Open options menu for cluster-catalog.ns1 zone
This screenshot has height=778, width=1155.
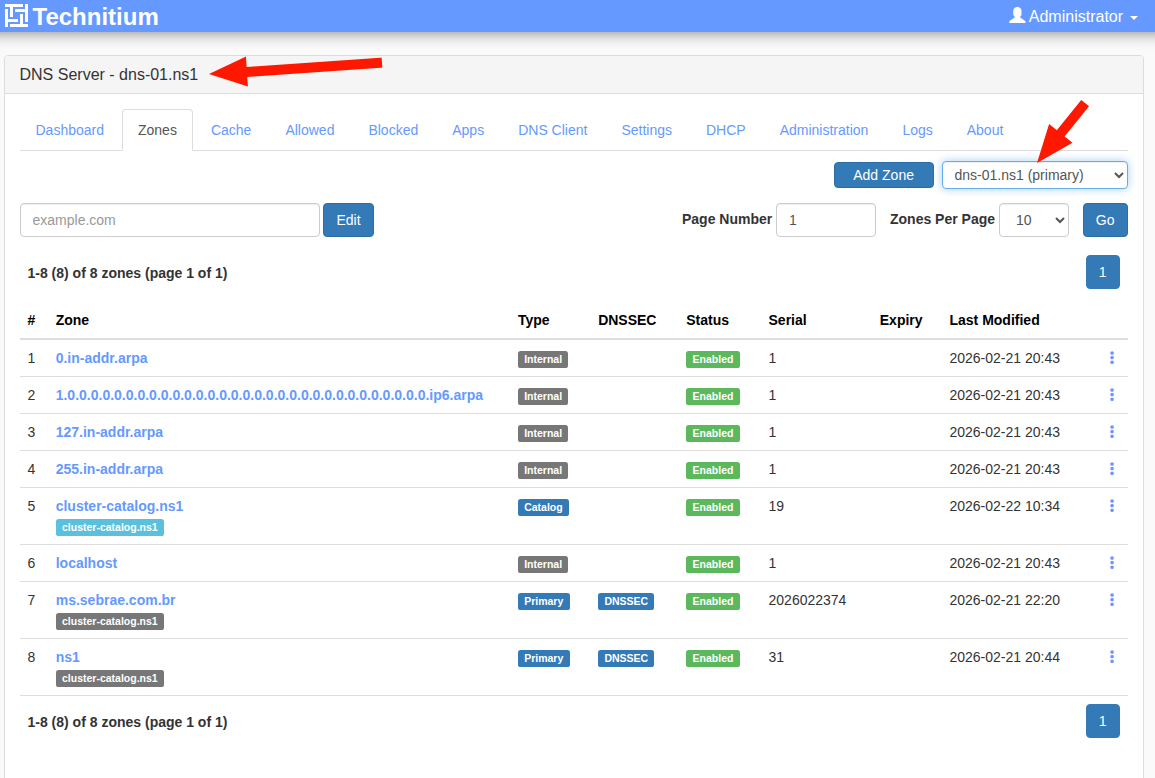tap(1111, 506)
